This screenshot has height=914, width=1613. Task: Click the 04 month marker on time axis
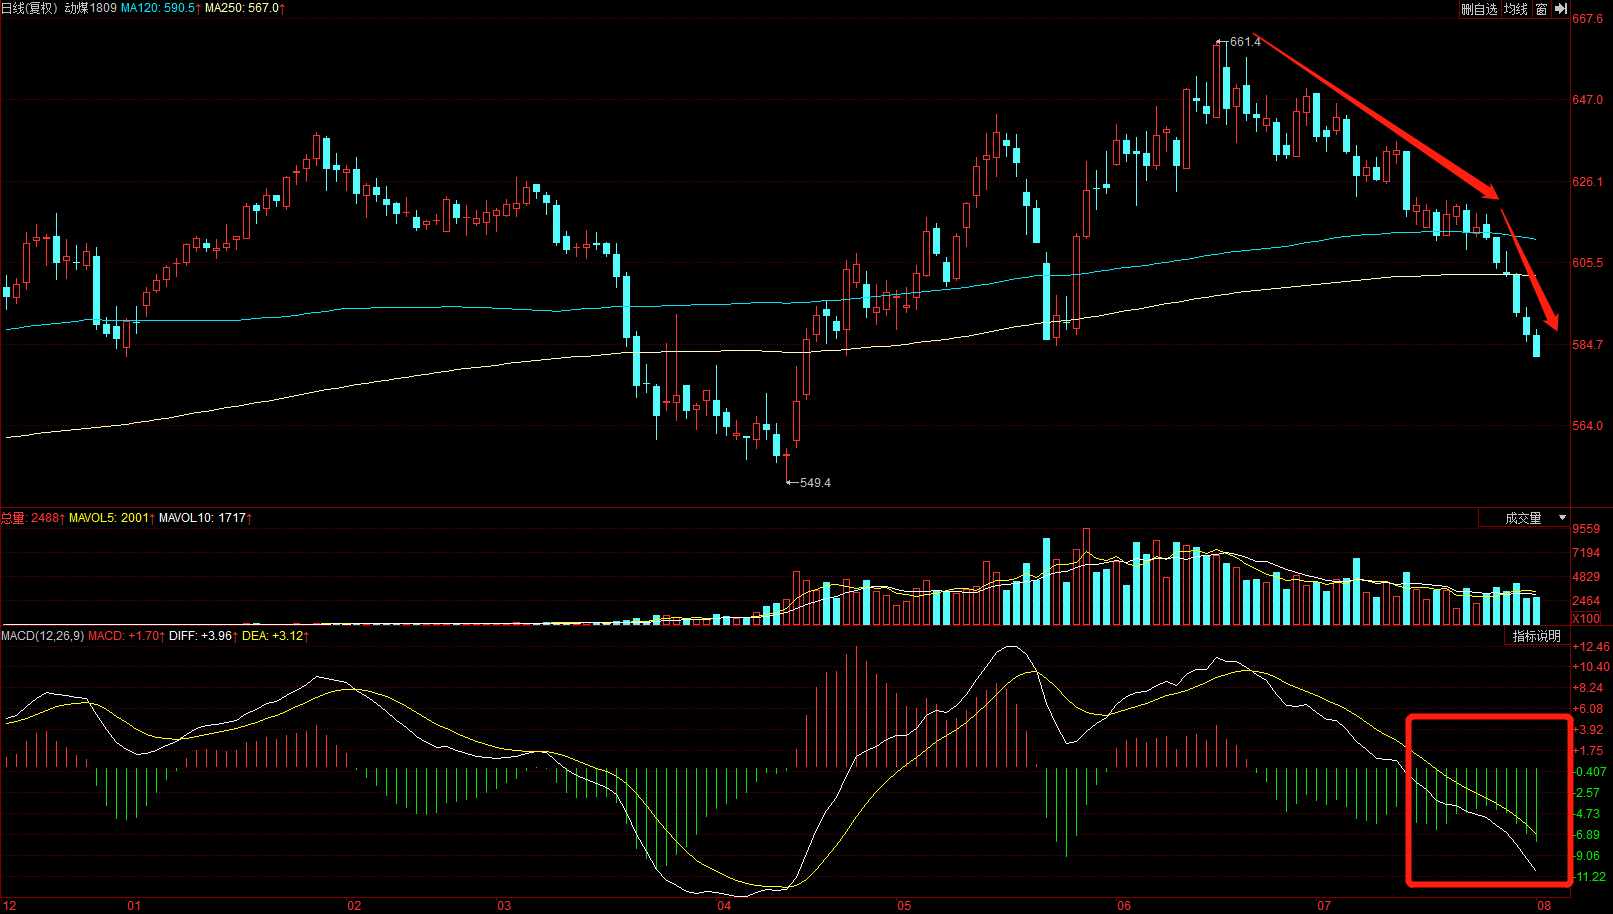click(x=724, y=906)
